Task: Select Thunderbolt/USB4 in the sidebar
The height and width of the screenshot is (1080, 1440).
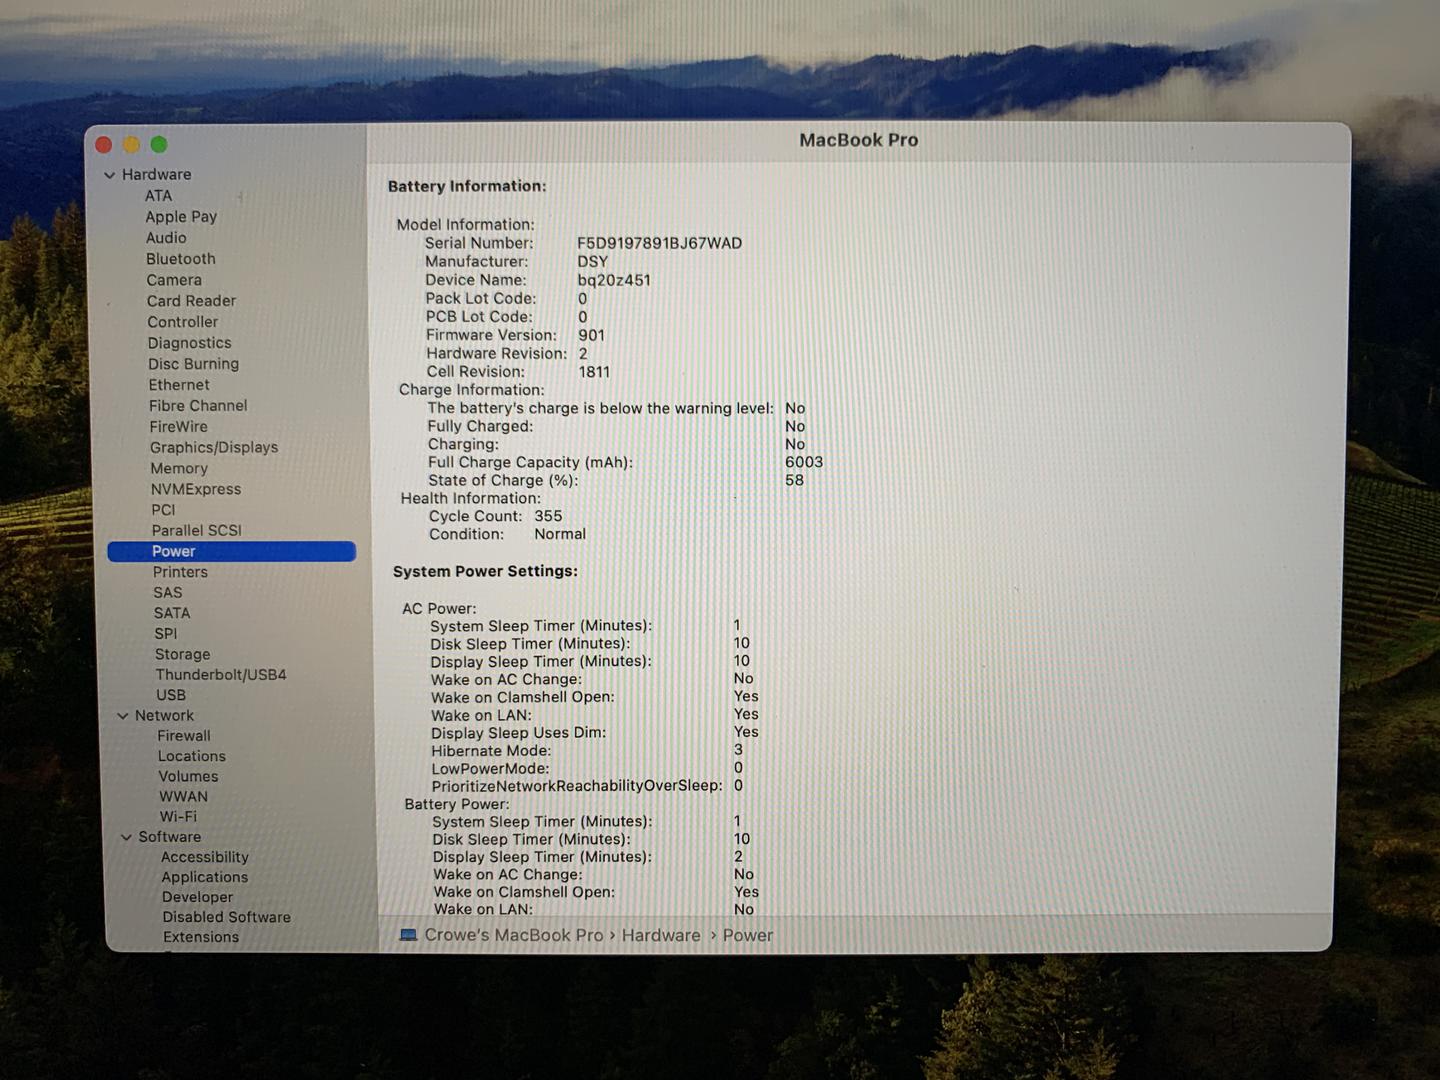Action: 220,675
